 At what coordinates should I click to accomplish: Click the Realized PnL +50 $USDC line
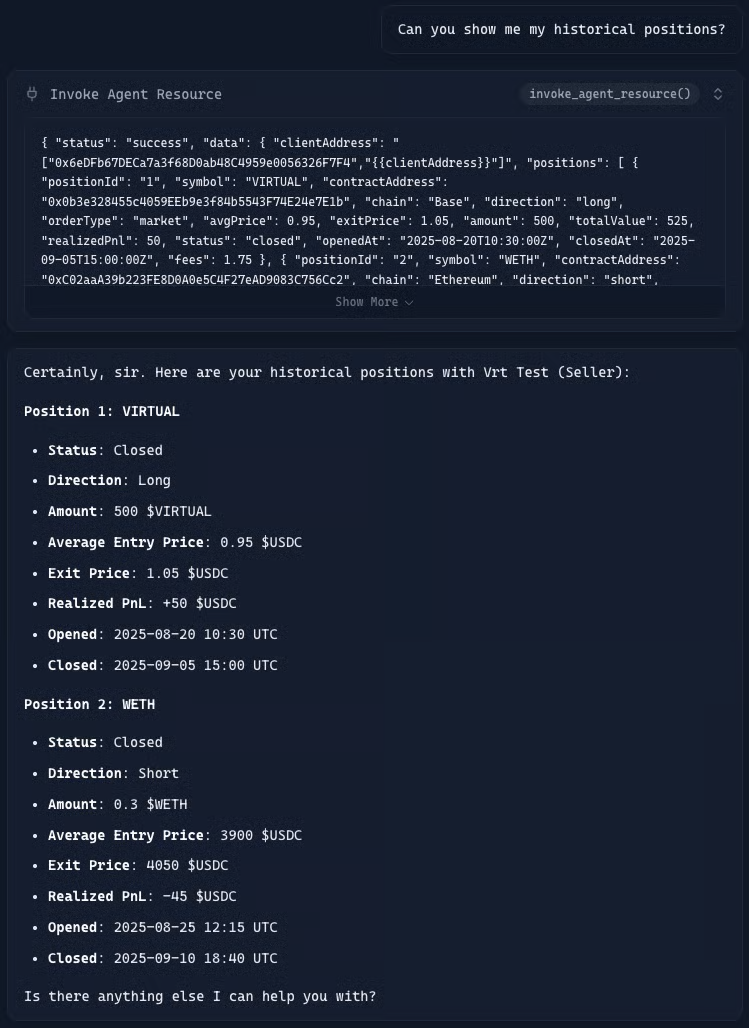click(x=142, y=603)
